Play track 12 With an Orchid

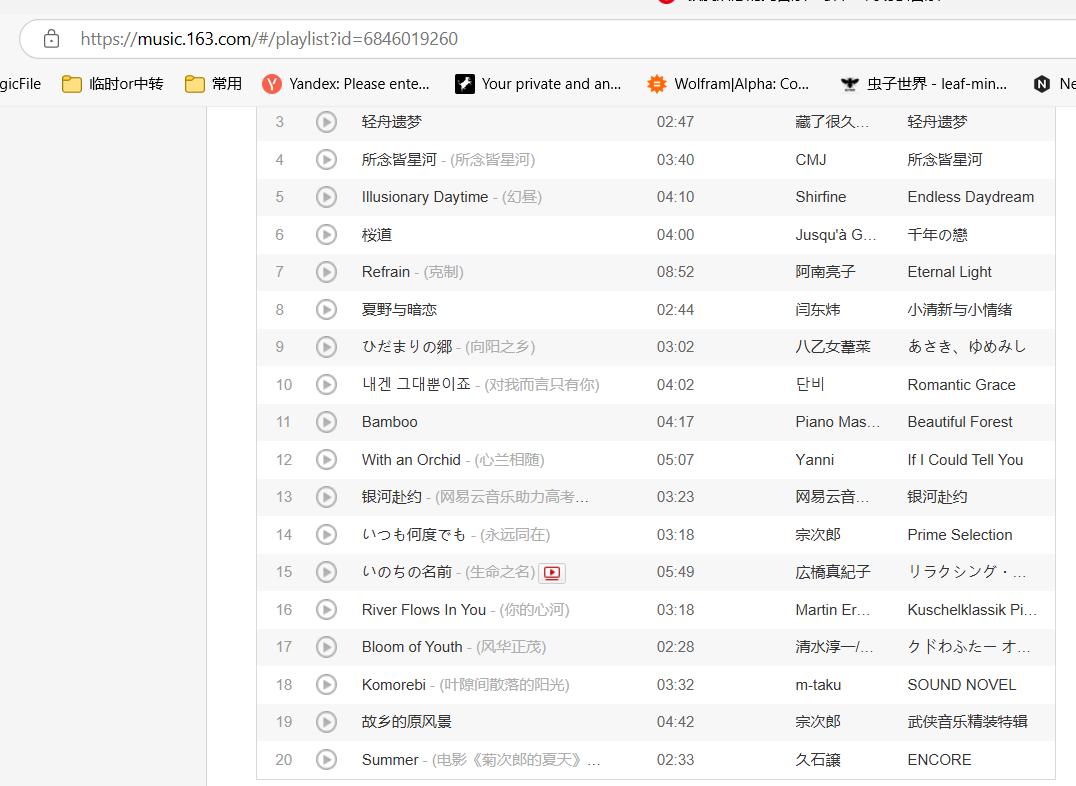[x=326, y=459]
